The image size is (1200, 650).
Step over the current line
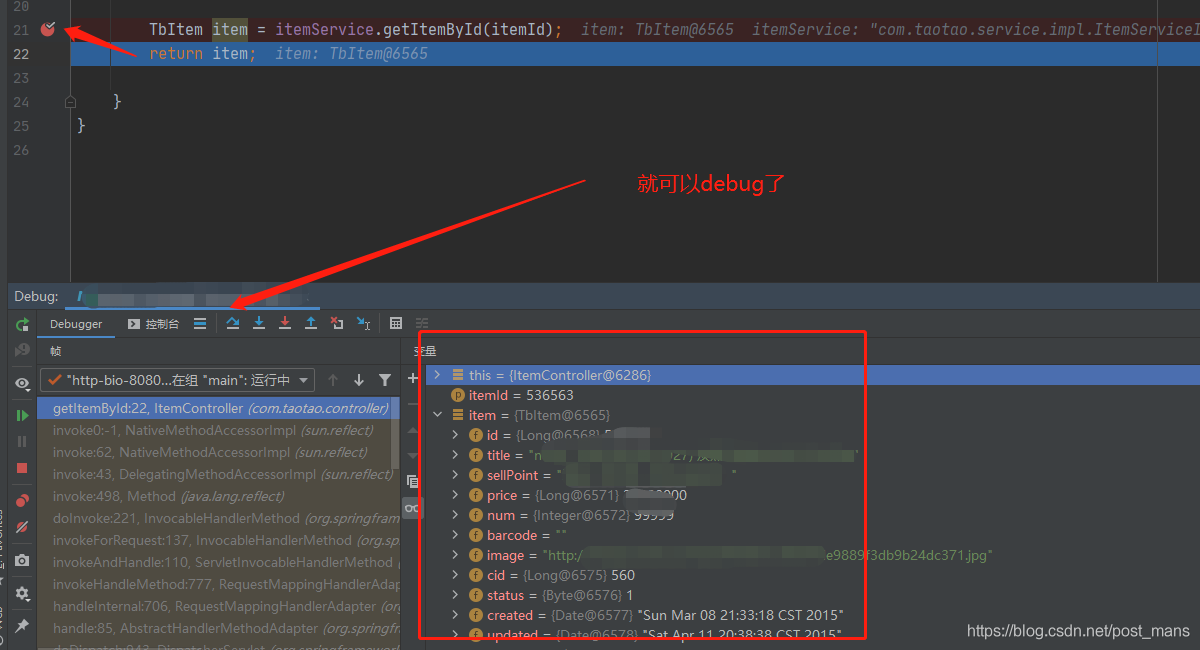tap(232, 322)
